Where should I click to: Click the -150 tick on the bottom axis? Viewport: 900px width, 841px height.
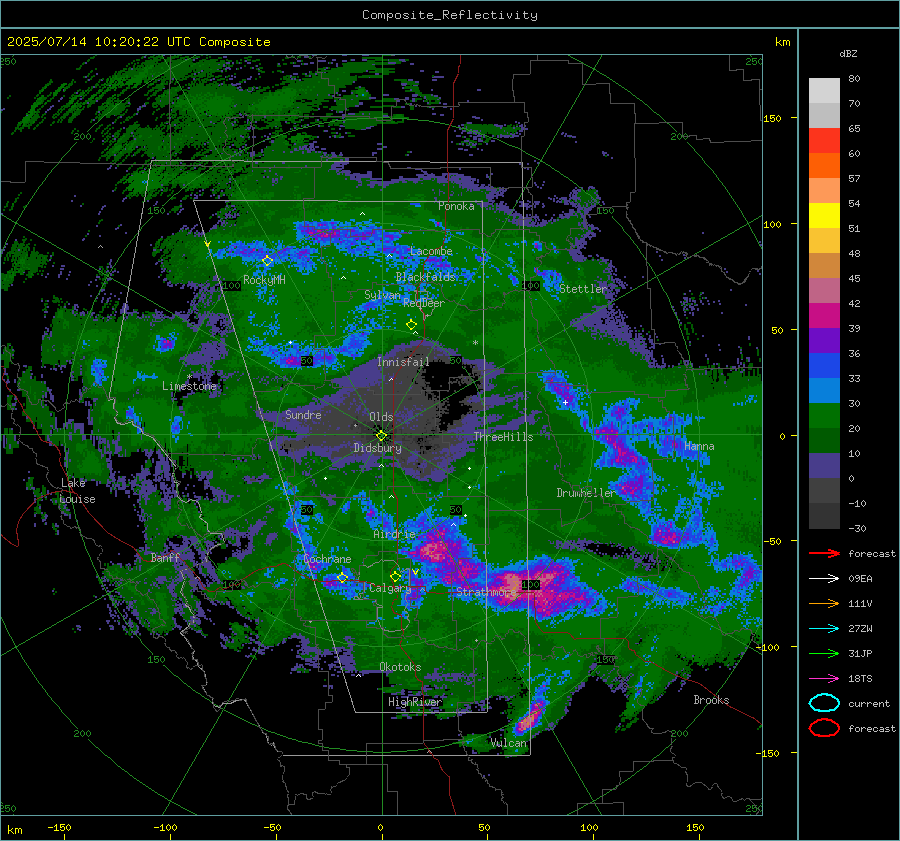pos(59,827)
